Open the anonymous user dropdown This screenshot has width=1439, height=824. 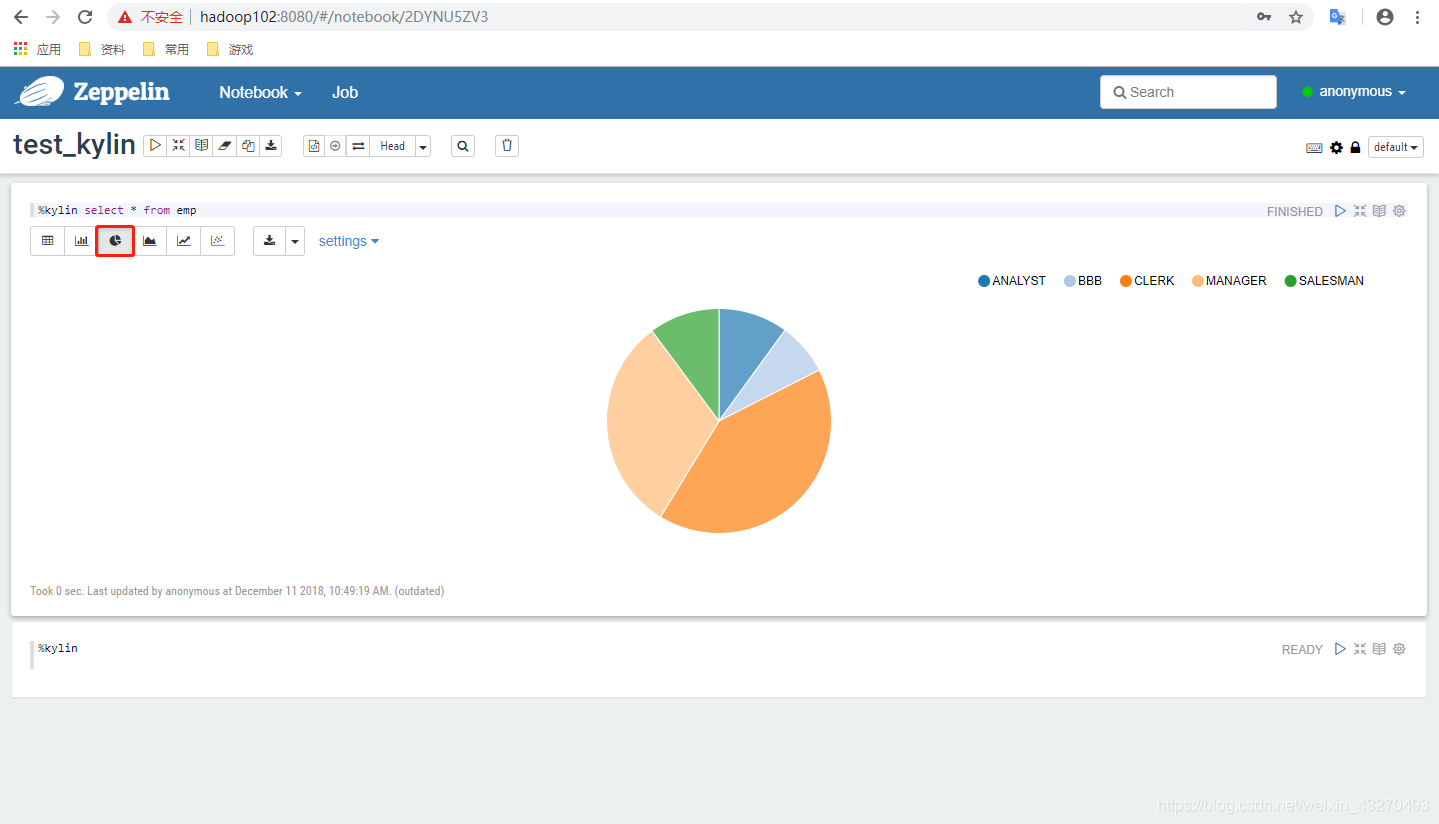[1354, 92]
